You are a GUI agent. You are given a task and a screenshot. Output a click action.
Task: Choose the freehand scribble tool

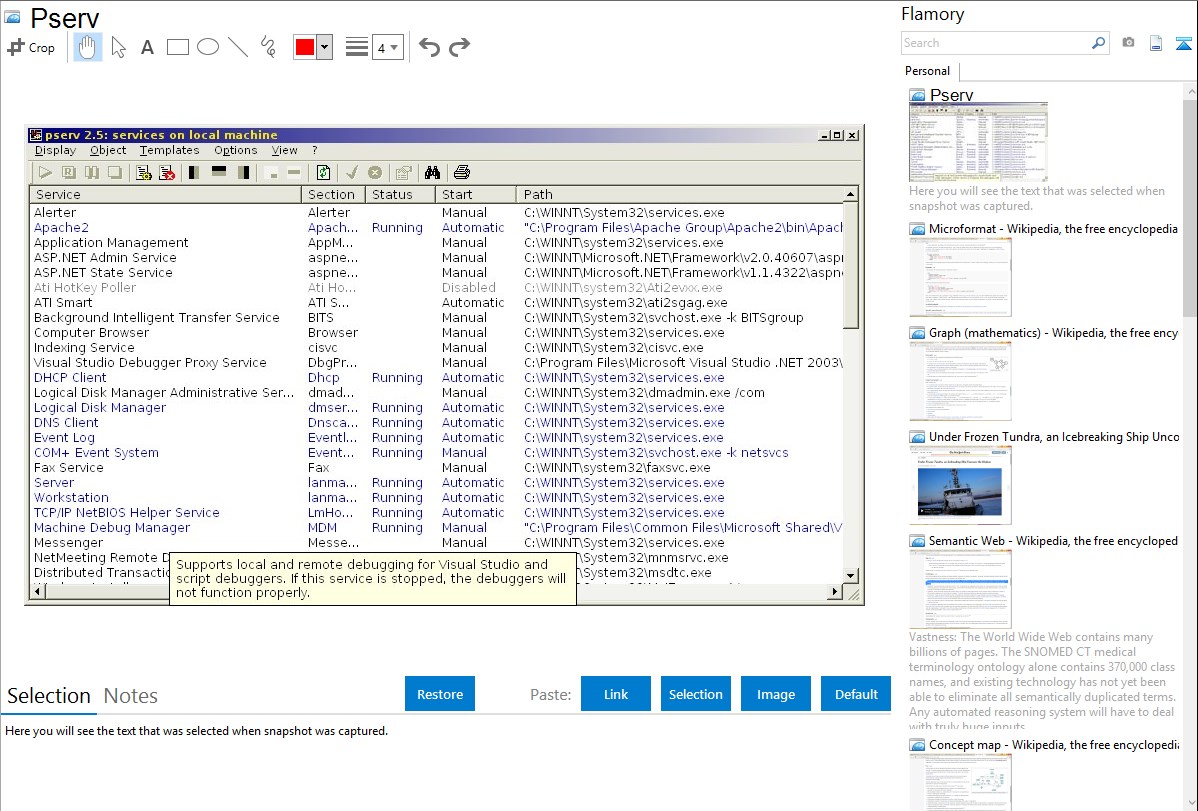268,47
